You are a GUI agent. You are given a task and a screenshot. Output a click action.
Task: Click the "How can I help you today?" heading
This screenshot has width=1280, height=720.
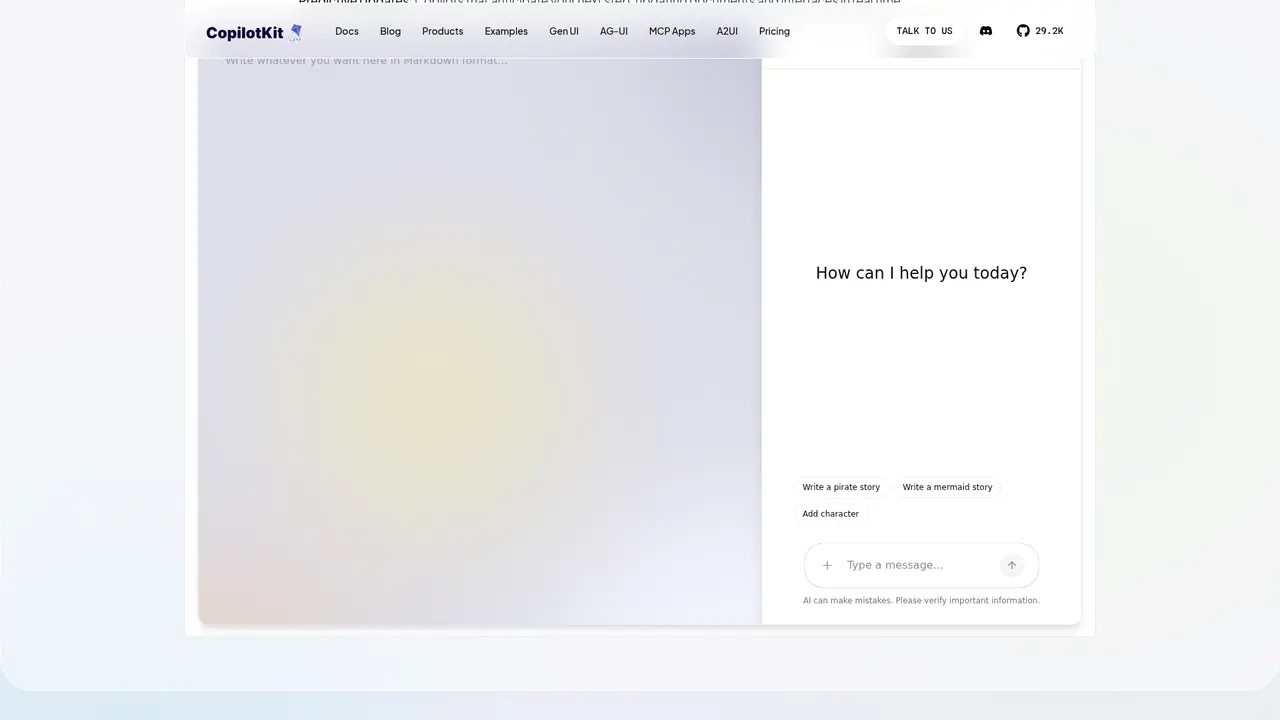pos(921,273)
